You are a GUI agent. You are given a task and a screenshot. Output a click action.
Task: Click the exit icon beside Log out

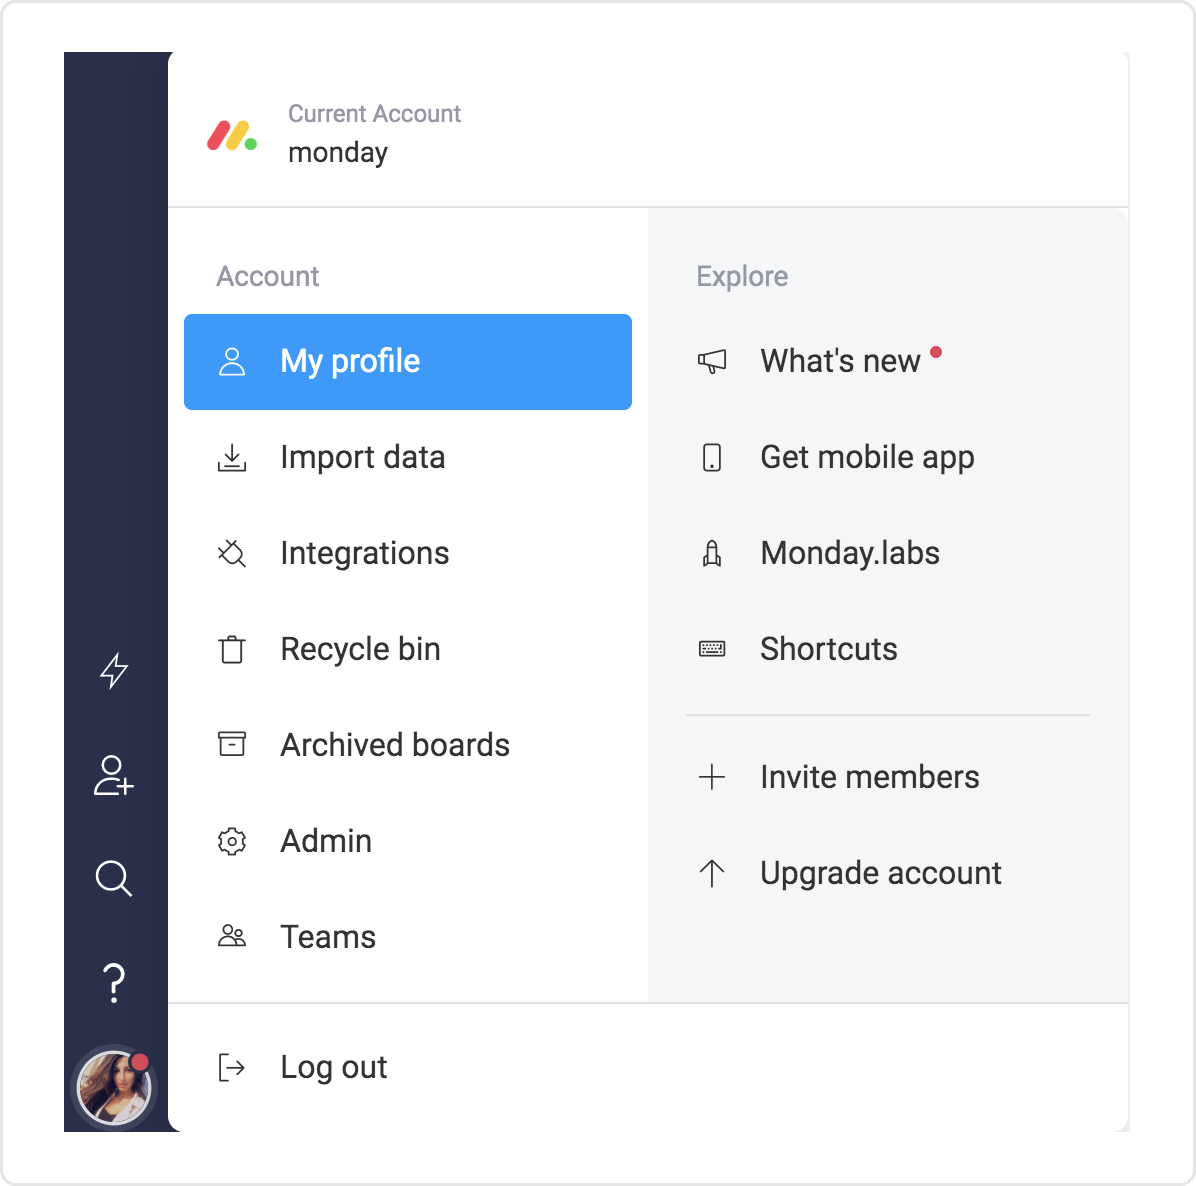(232, 1067)
